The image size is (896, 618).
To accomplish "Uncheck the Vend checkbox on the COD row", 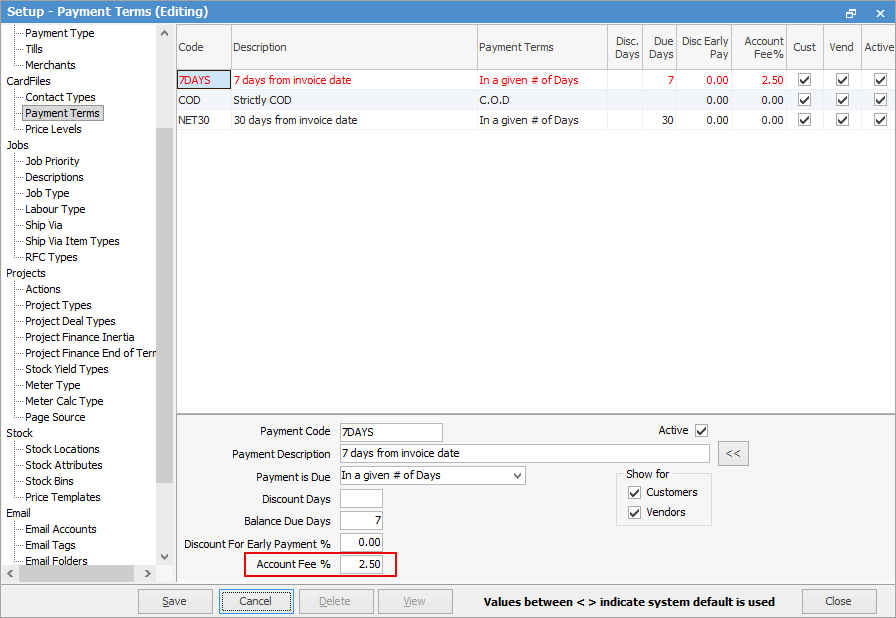I will pyautogui.click(x=841, y=99).
